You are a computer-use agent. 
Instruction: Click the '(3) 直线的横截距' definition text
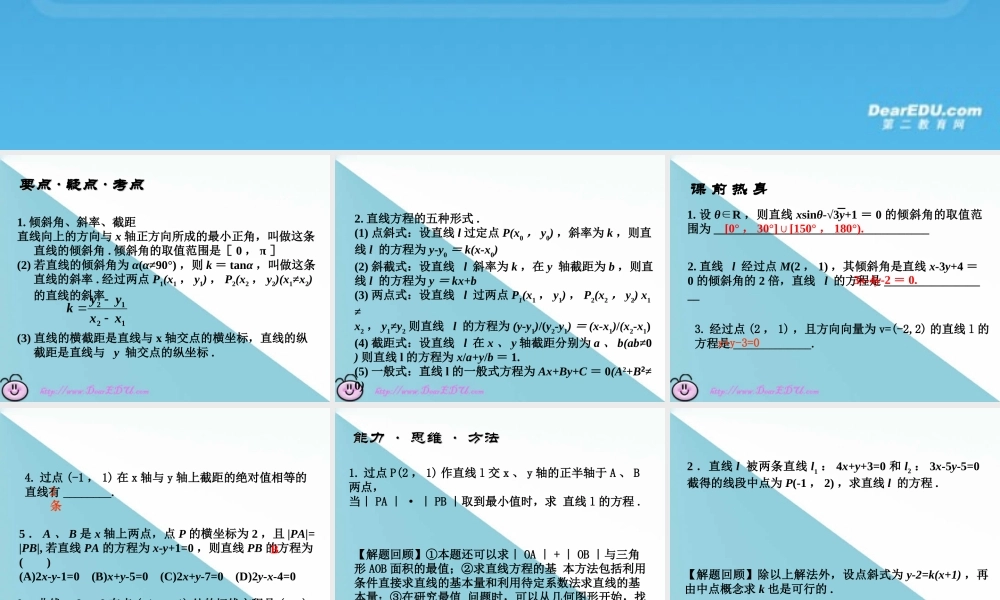coord(163,344)
